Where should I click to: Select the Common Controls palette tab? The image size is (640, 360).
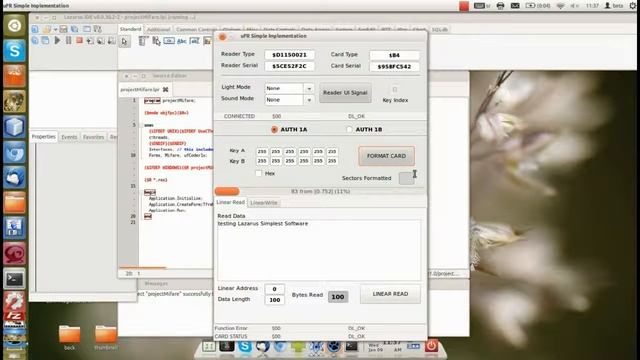197,29
